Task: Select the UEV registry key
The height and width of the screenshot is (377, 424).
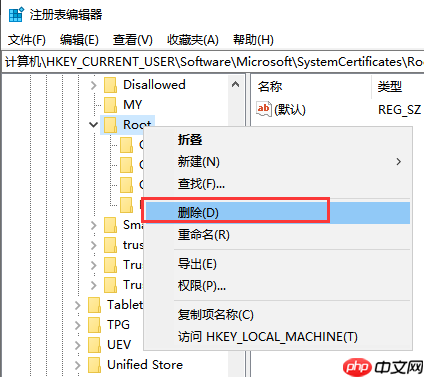Action: tap(119, 345)
